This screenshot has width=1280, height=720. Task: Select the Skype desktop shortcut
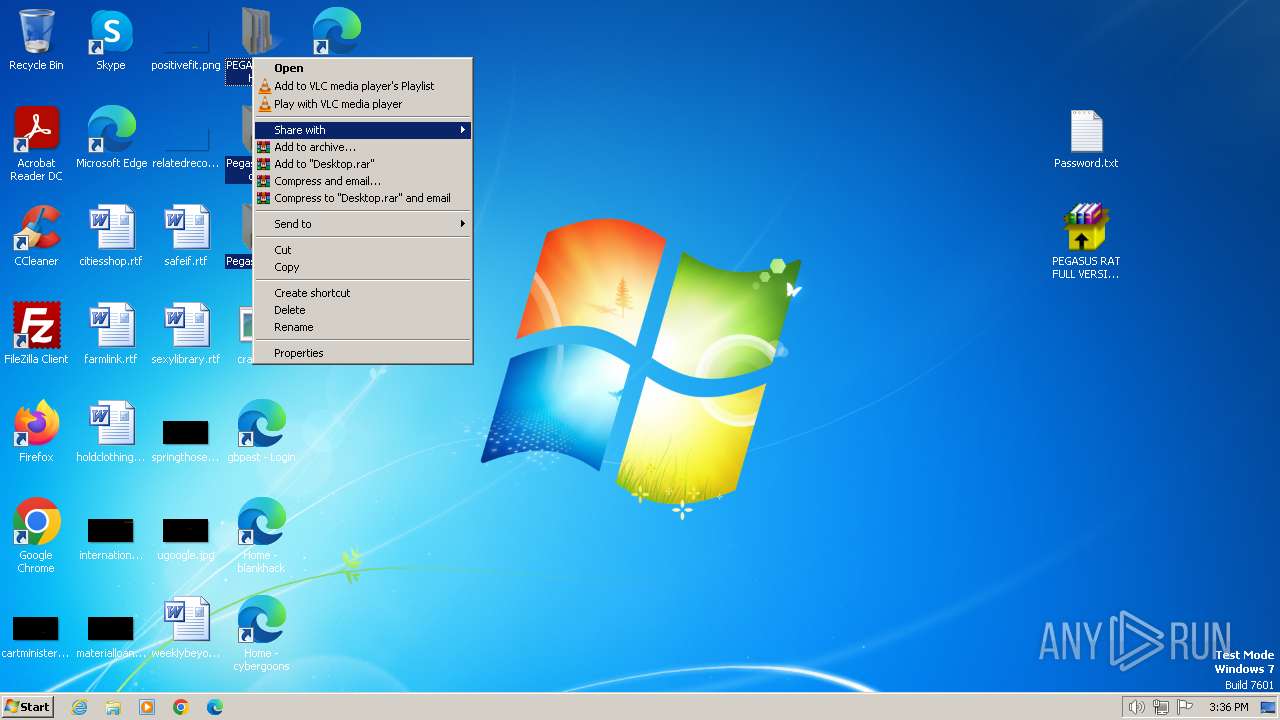point(111,40)
